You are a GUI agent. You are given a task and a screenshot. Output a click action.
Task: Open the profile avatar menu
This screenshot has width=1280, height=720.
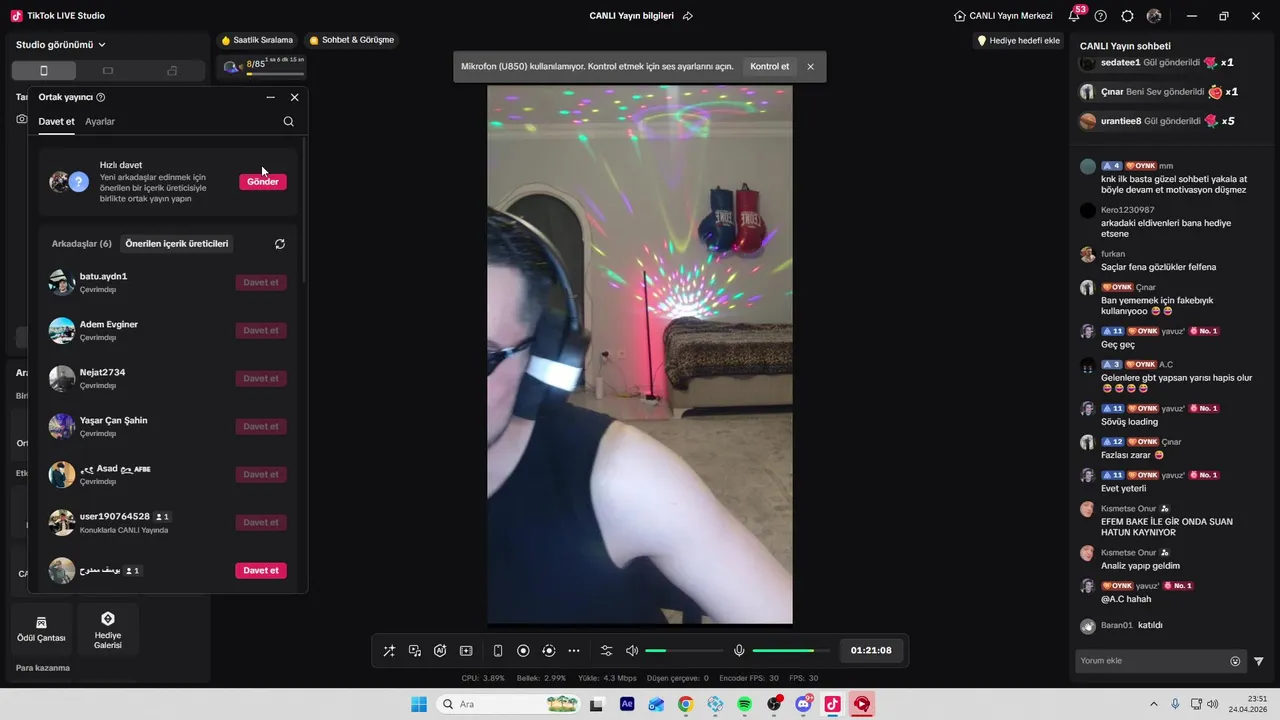coord(1154,16)
